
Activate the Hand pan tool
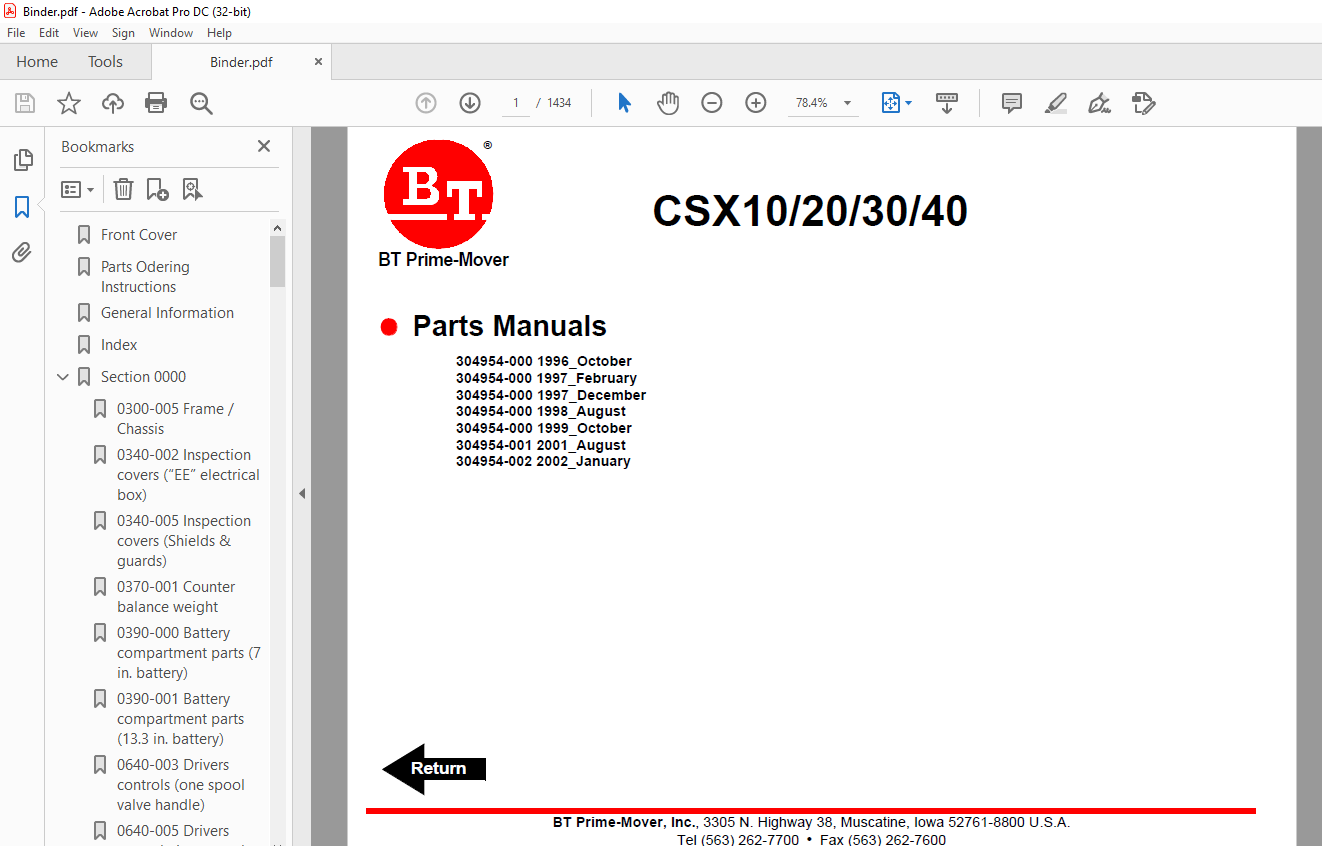tap(668, 103)
